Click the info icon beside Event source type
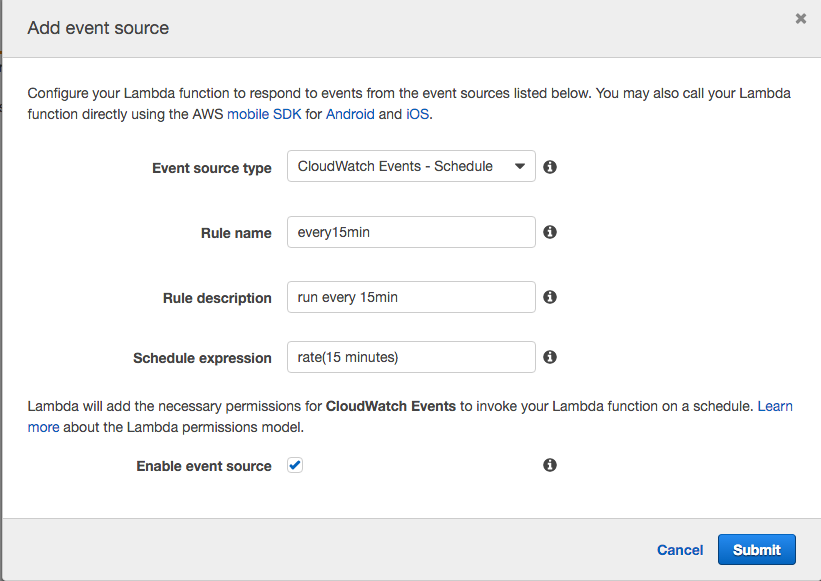This screenshot has height=581, width=821. pos(549,166)
